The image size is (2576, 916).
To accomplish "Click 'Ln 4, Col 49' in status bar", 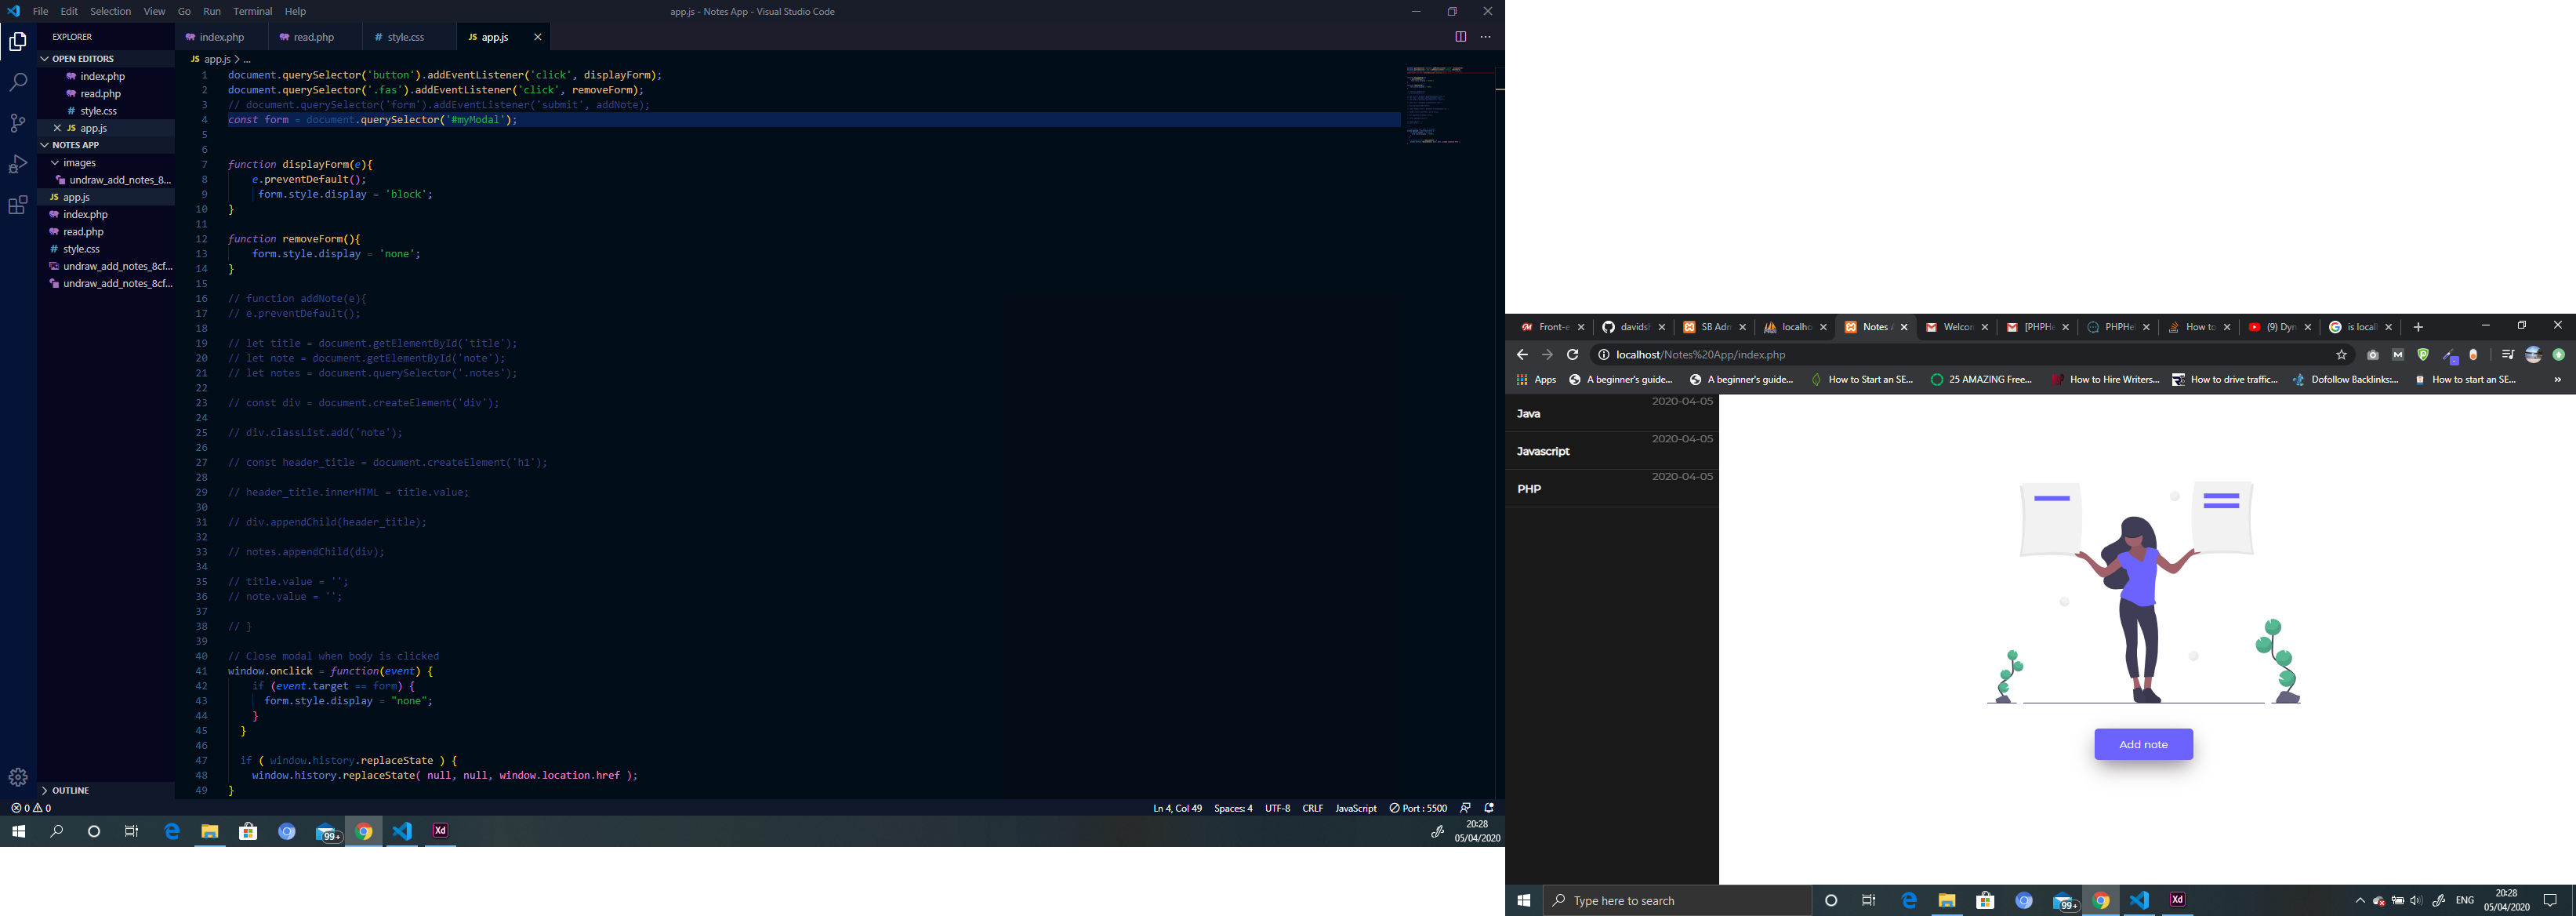I will [x=1177, y=808].
